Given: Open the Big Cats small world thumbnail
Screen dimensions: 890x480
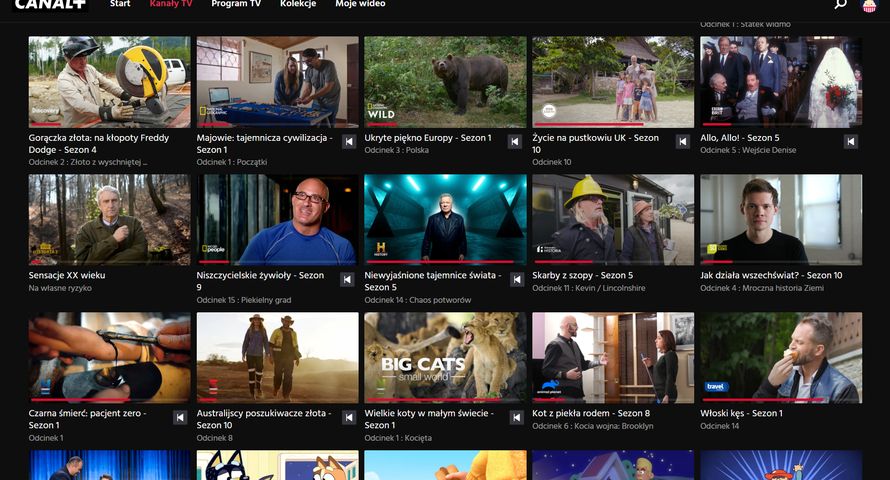Looking at the screenshot, I should click(x=446, y=357).
